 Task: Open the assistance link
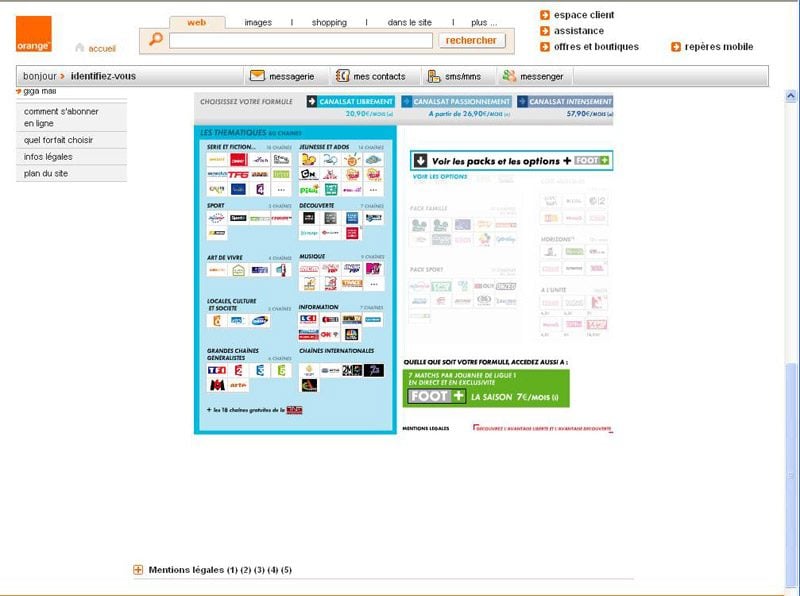pos(579,31)
